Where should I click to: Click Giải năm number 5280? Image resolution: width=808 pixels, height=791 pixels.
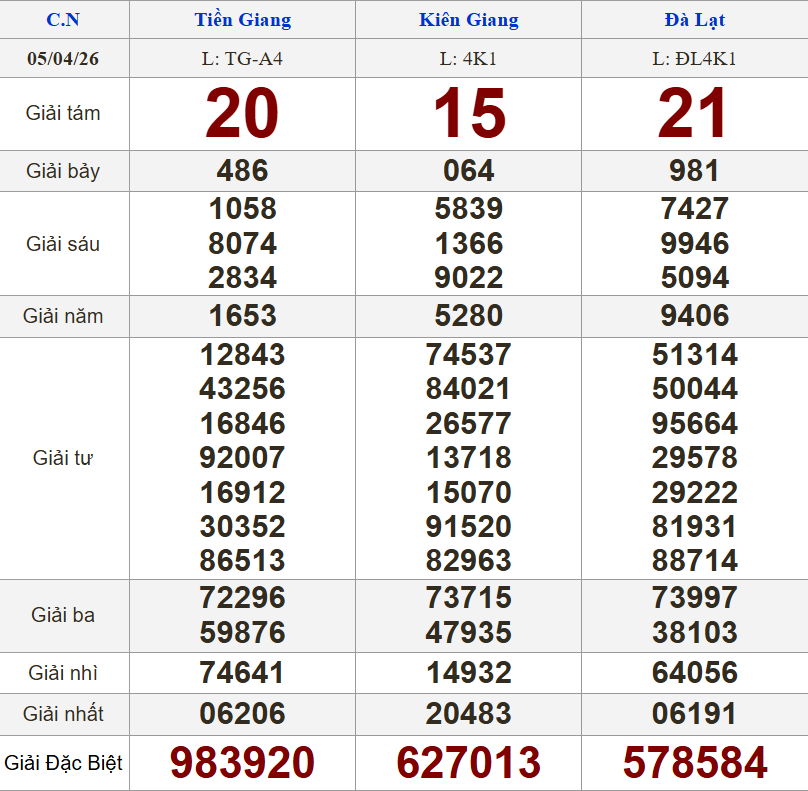[x=468, y=316]
